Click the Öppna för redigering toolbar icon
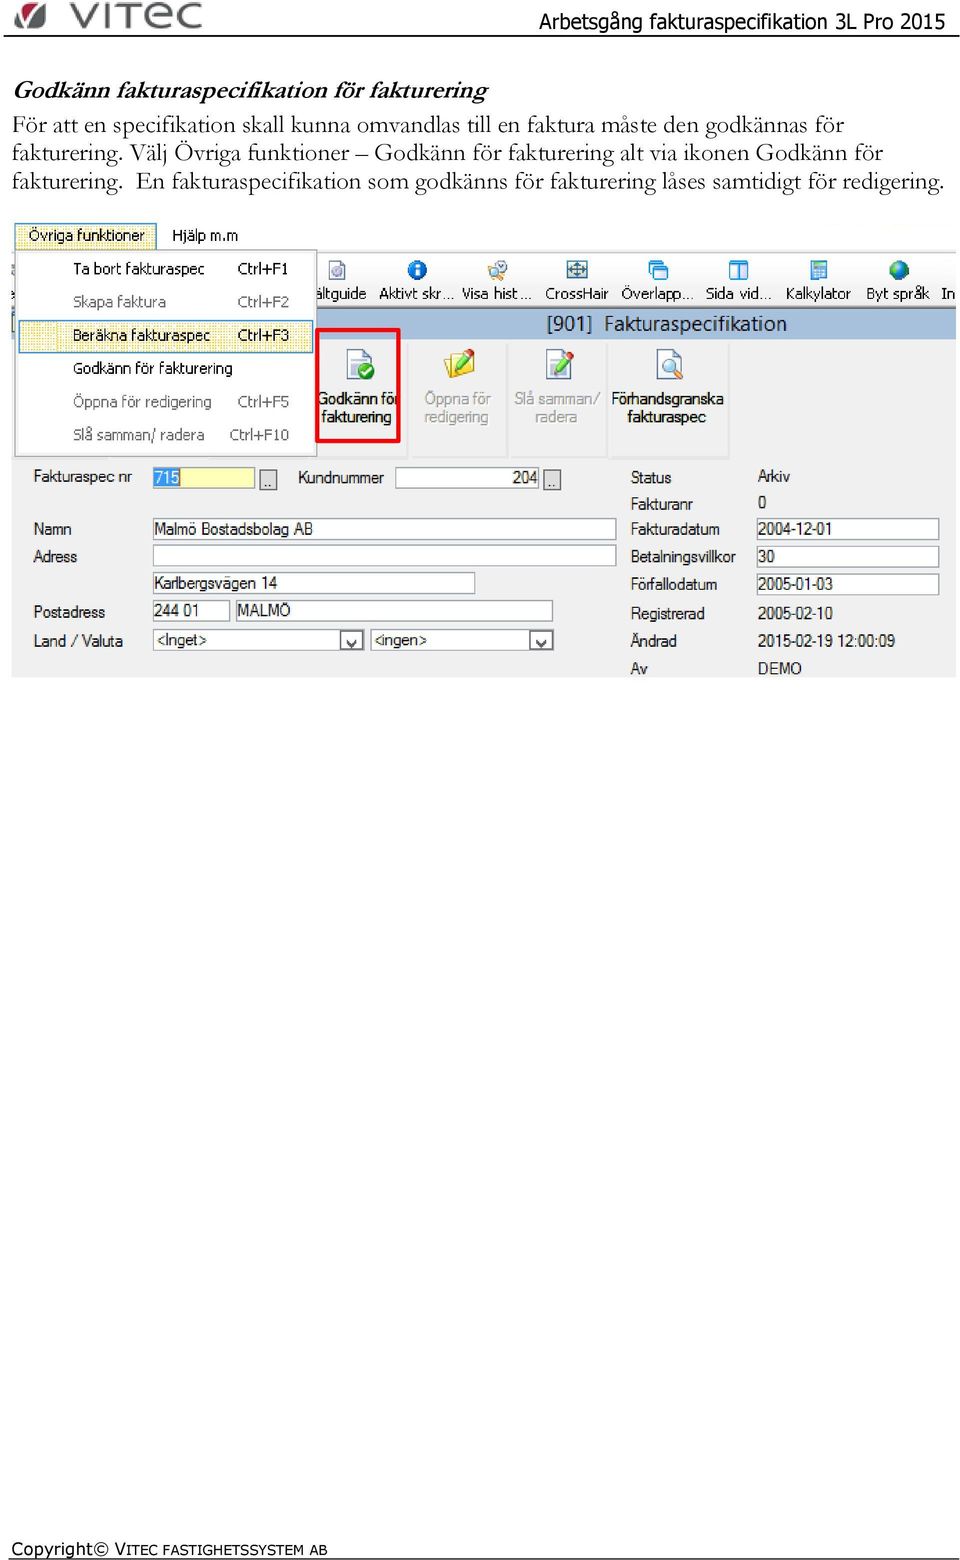The image size is (960, 1560). coord(458,386)
